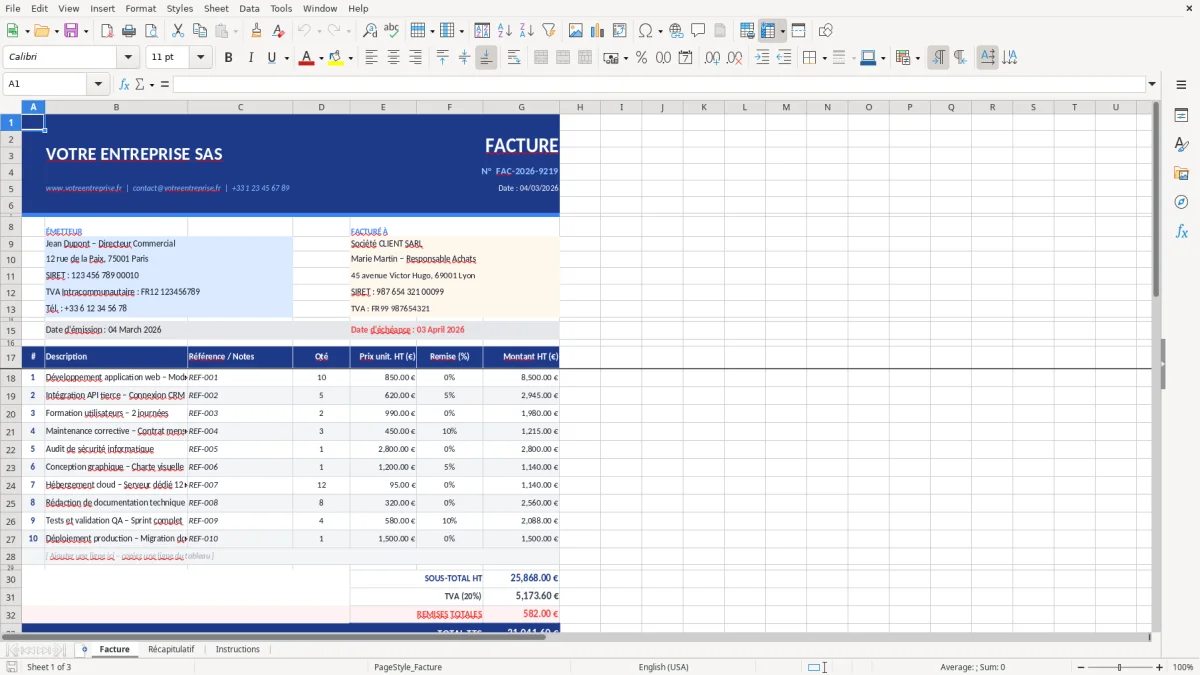Click the zoom out minus button
This screenshot has width=1200, height=675.
tap(1081, 667)
